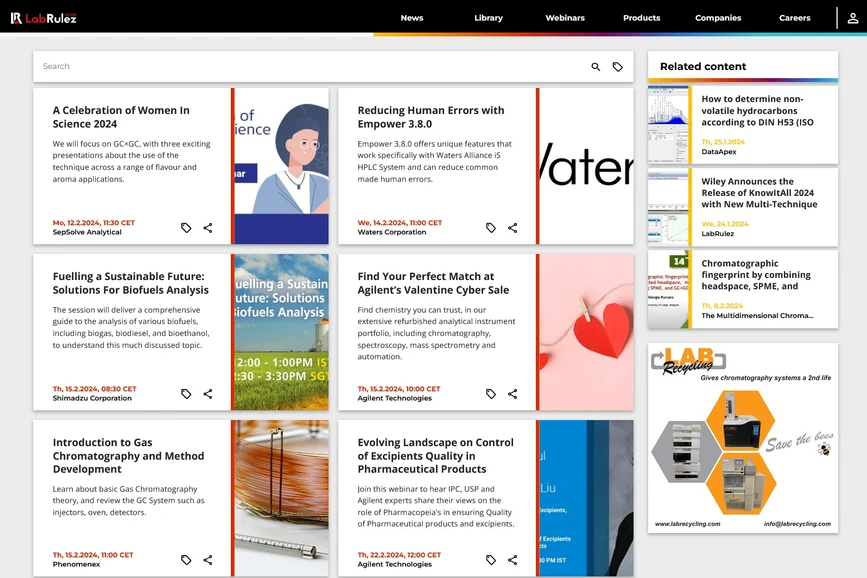Share the Women In Science webinar
This screenshot has height=578, width=867.
point(208,228)
